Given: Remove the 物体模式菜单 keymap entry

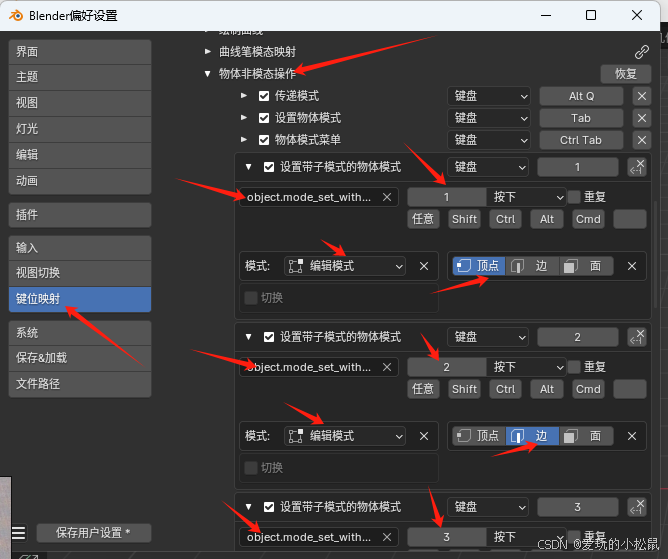Looking at the screenshot, I should click(642, 140).
